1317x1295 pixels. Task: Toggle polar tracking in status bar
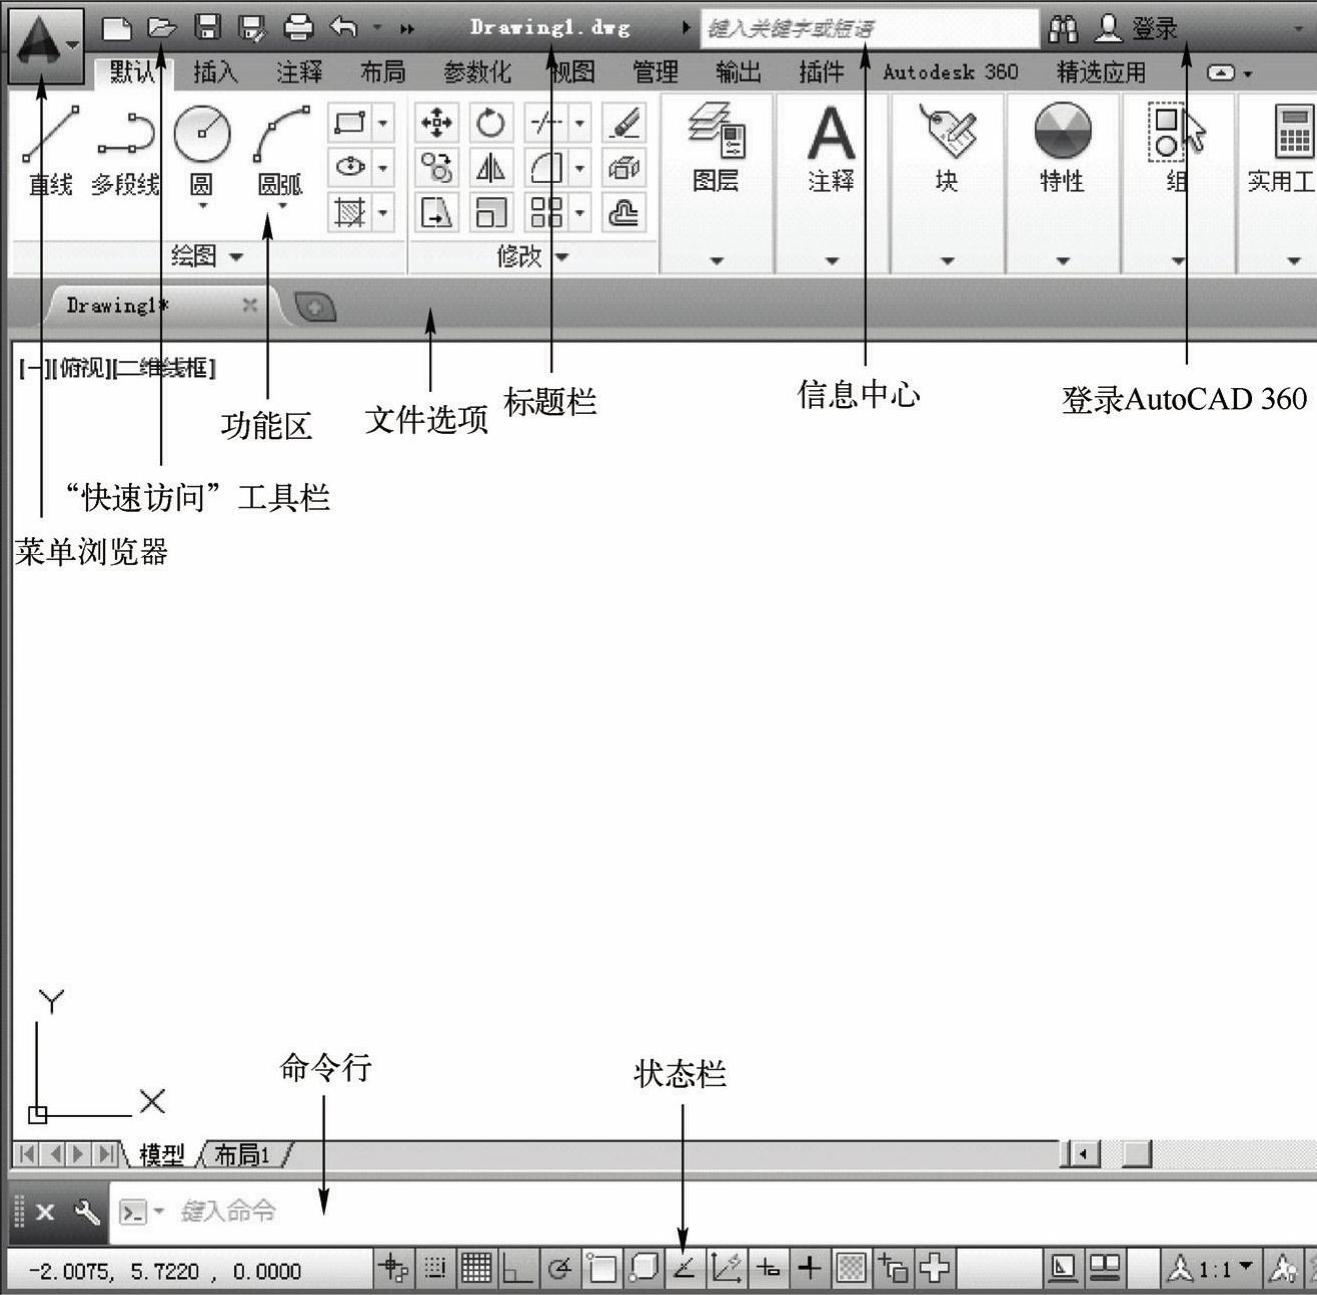[x=559, y=1269]
